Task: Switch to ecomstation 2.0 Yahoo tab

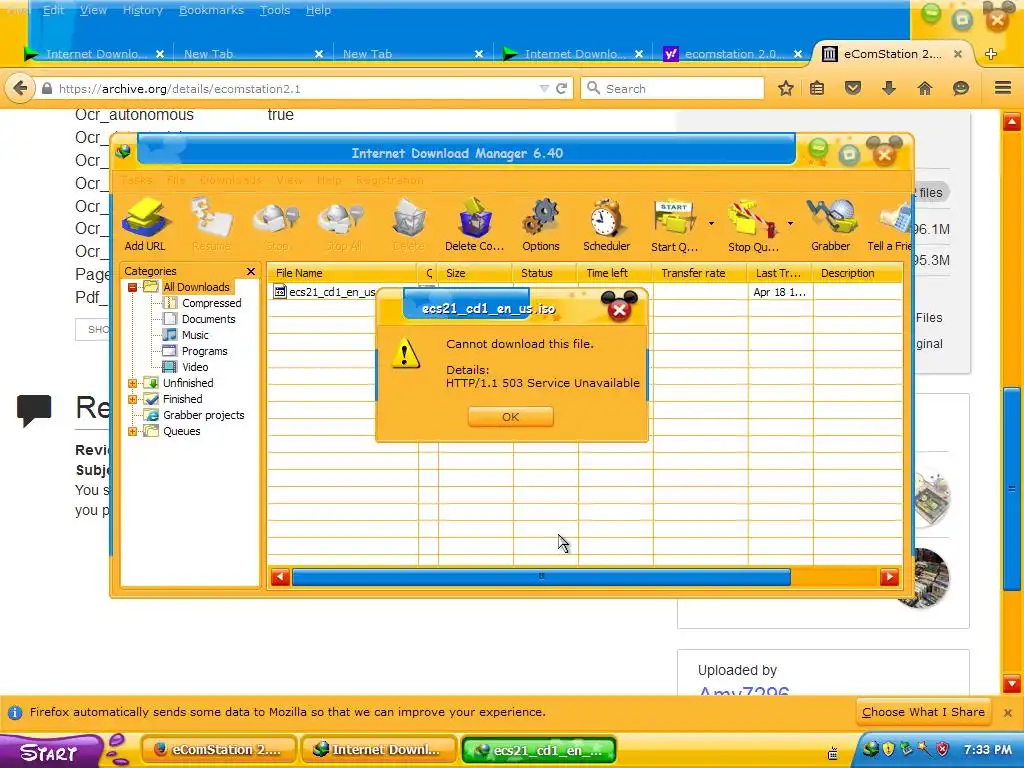Action: click(732, 54)
